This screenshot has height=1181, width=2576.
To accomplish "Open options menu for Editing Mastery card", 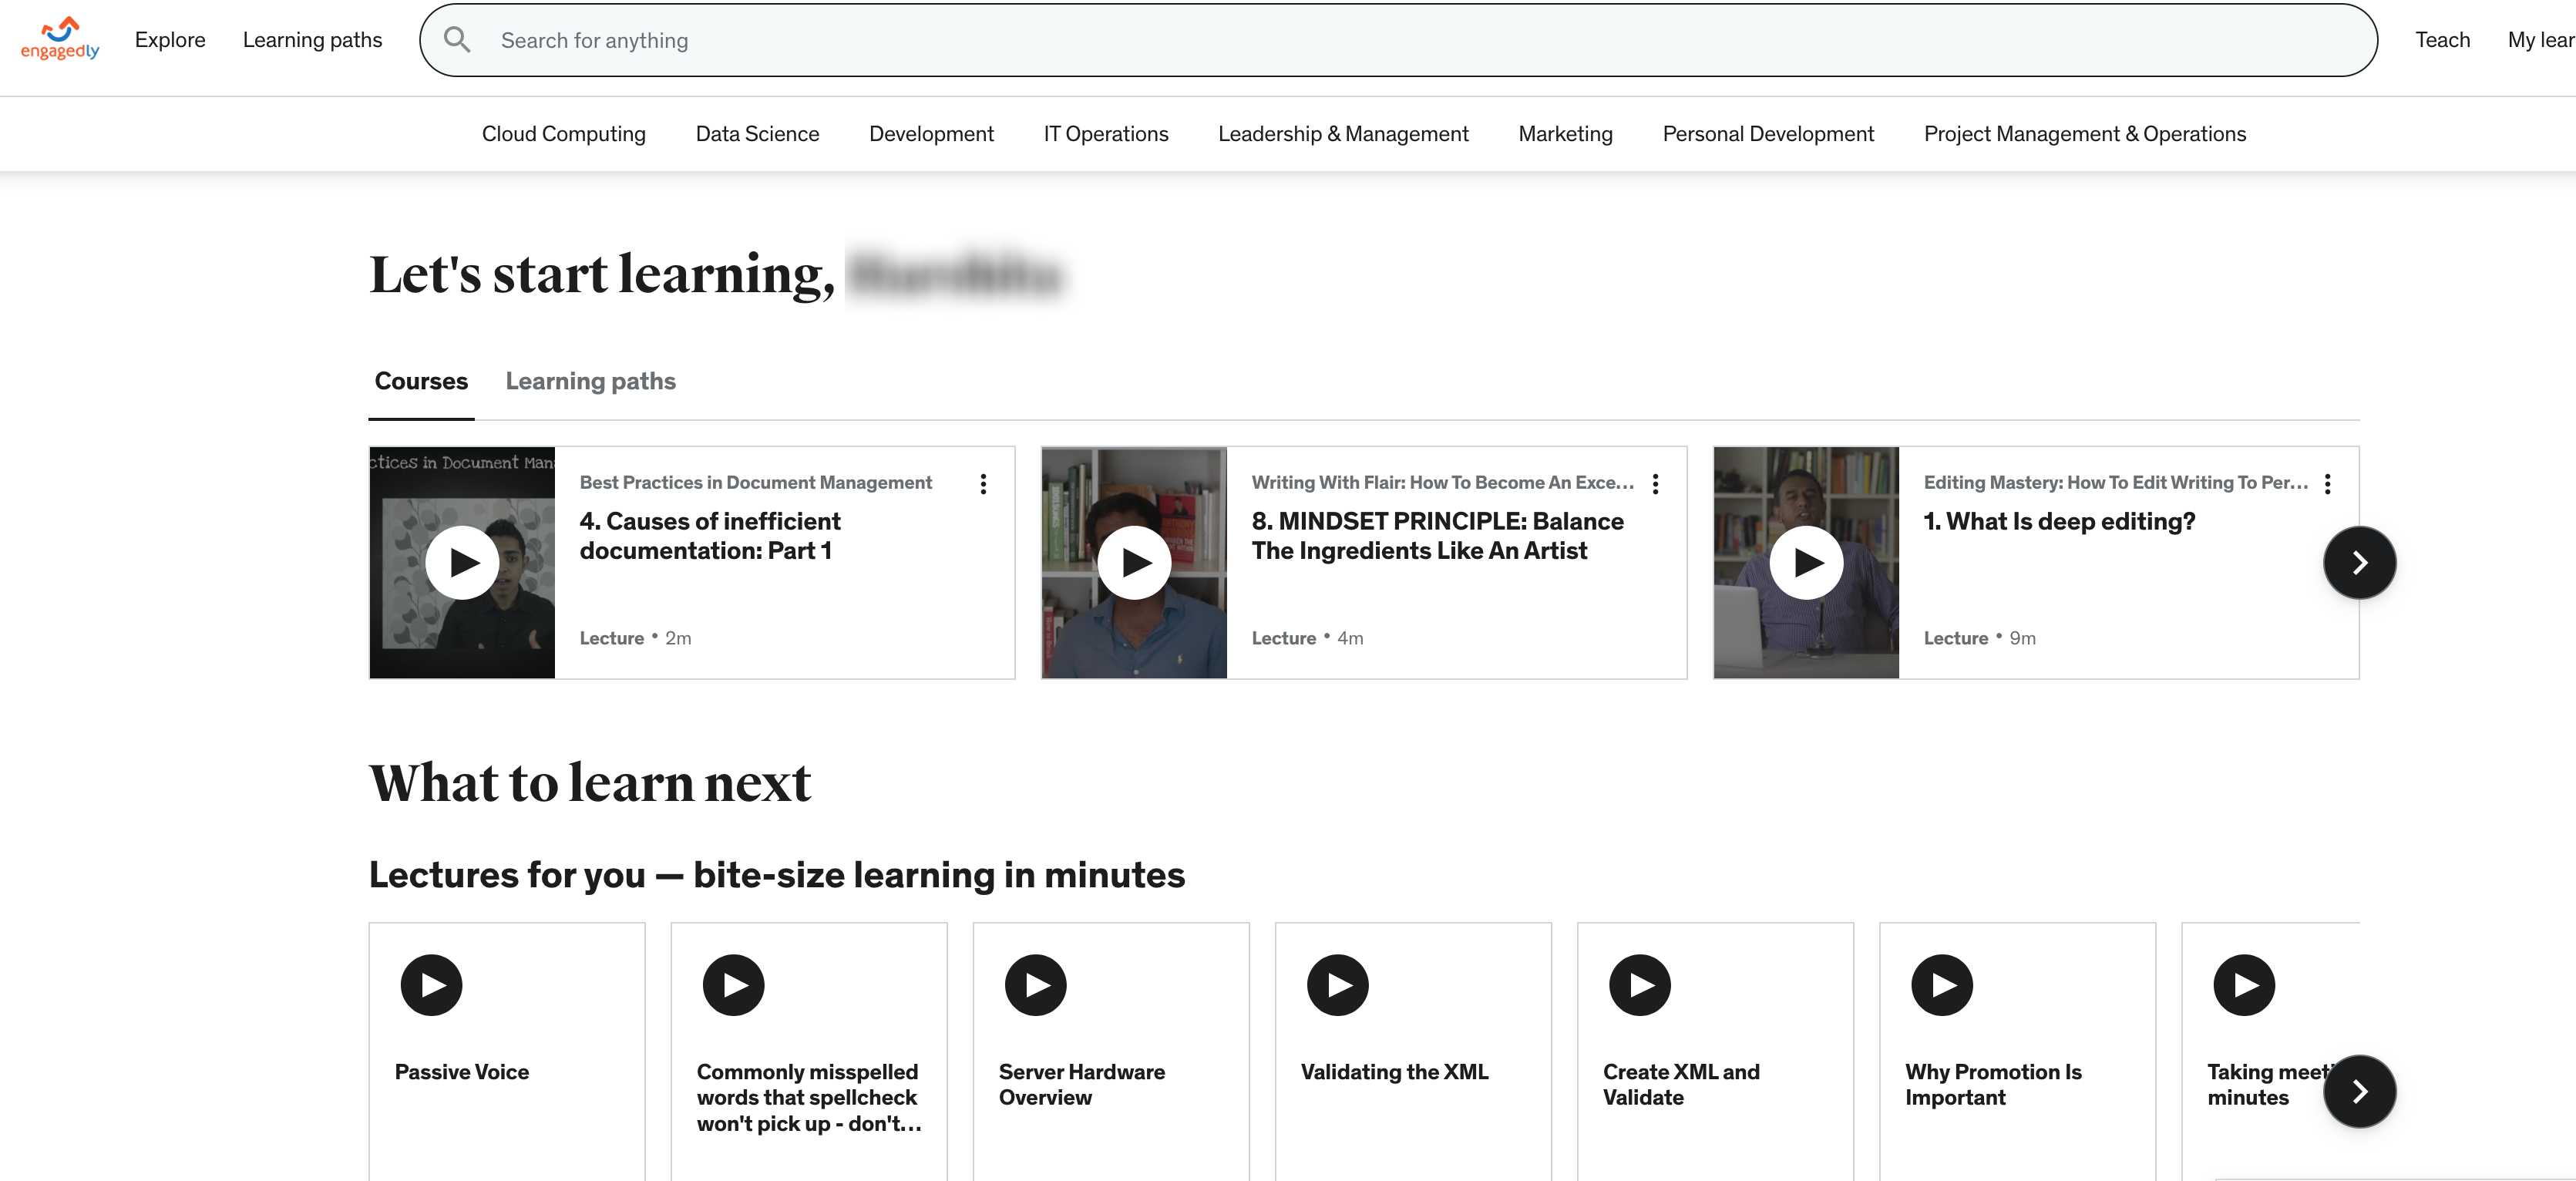I will point(2328,484).
